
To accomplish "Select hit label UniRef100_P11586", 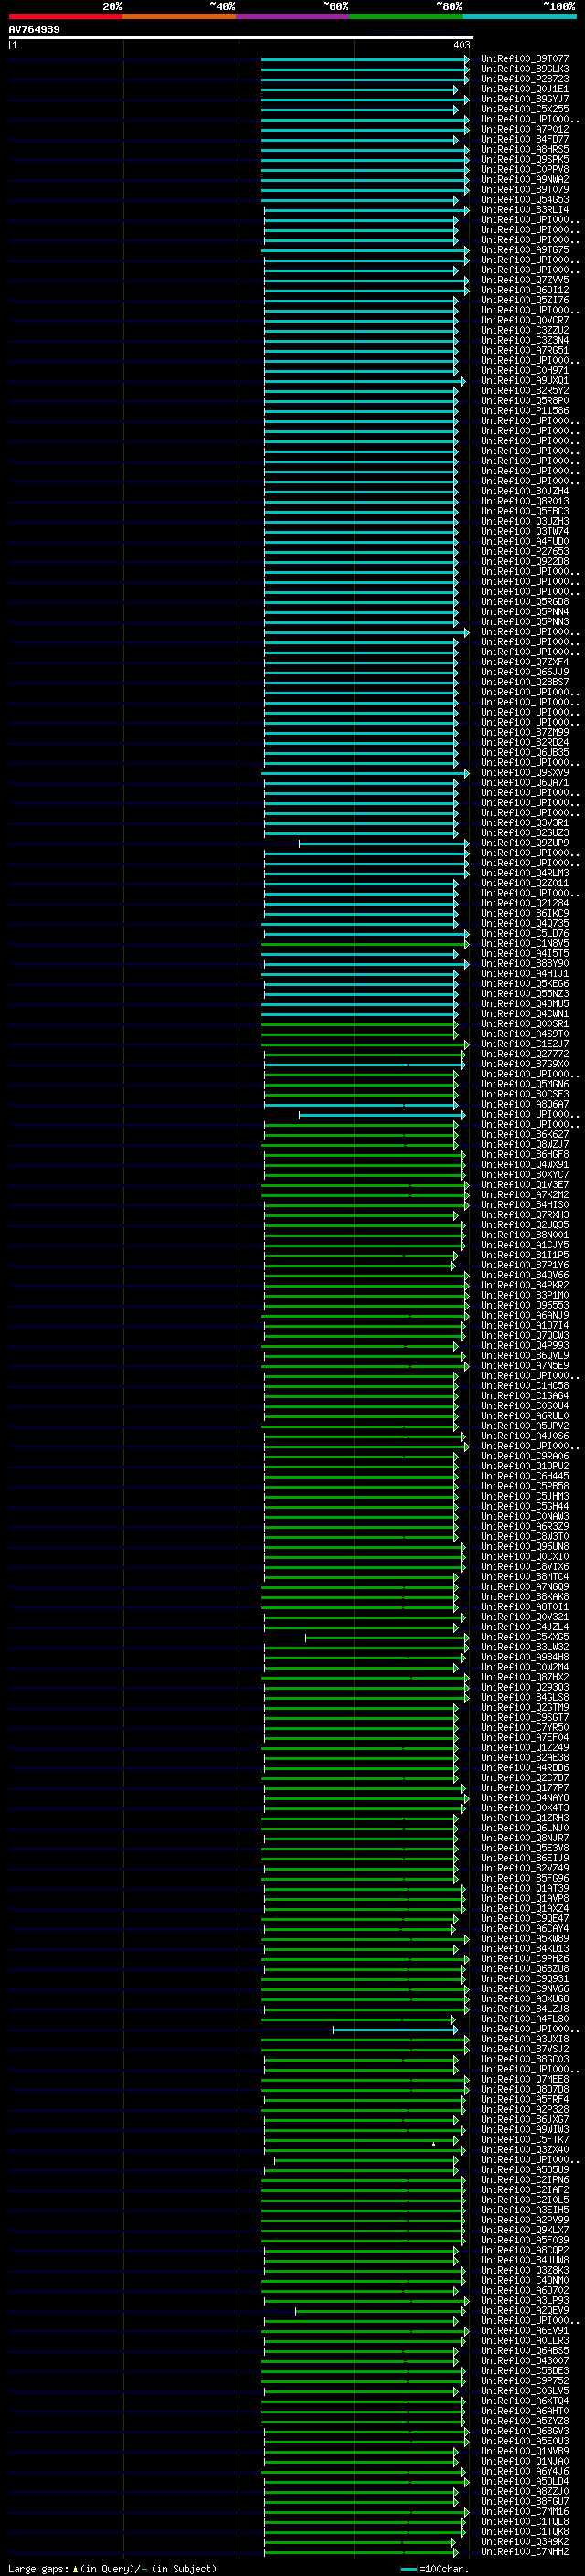I will (525, 410).
